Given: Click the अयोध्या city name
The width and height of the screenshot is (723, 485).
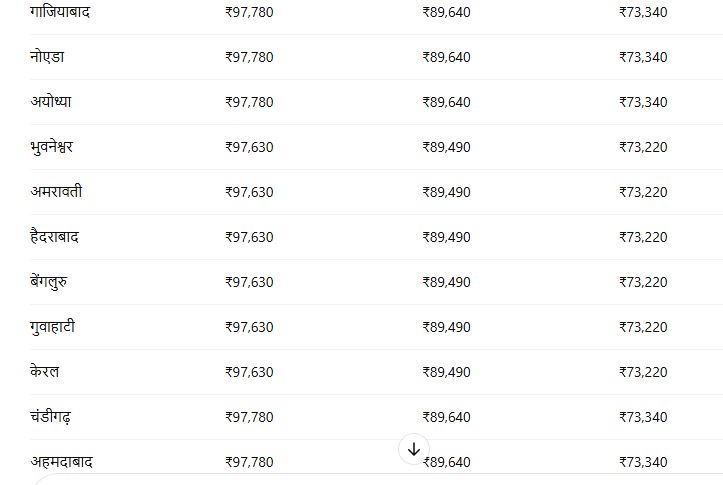Looking at the screenshot, I should pos(51,101).
